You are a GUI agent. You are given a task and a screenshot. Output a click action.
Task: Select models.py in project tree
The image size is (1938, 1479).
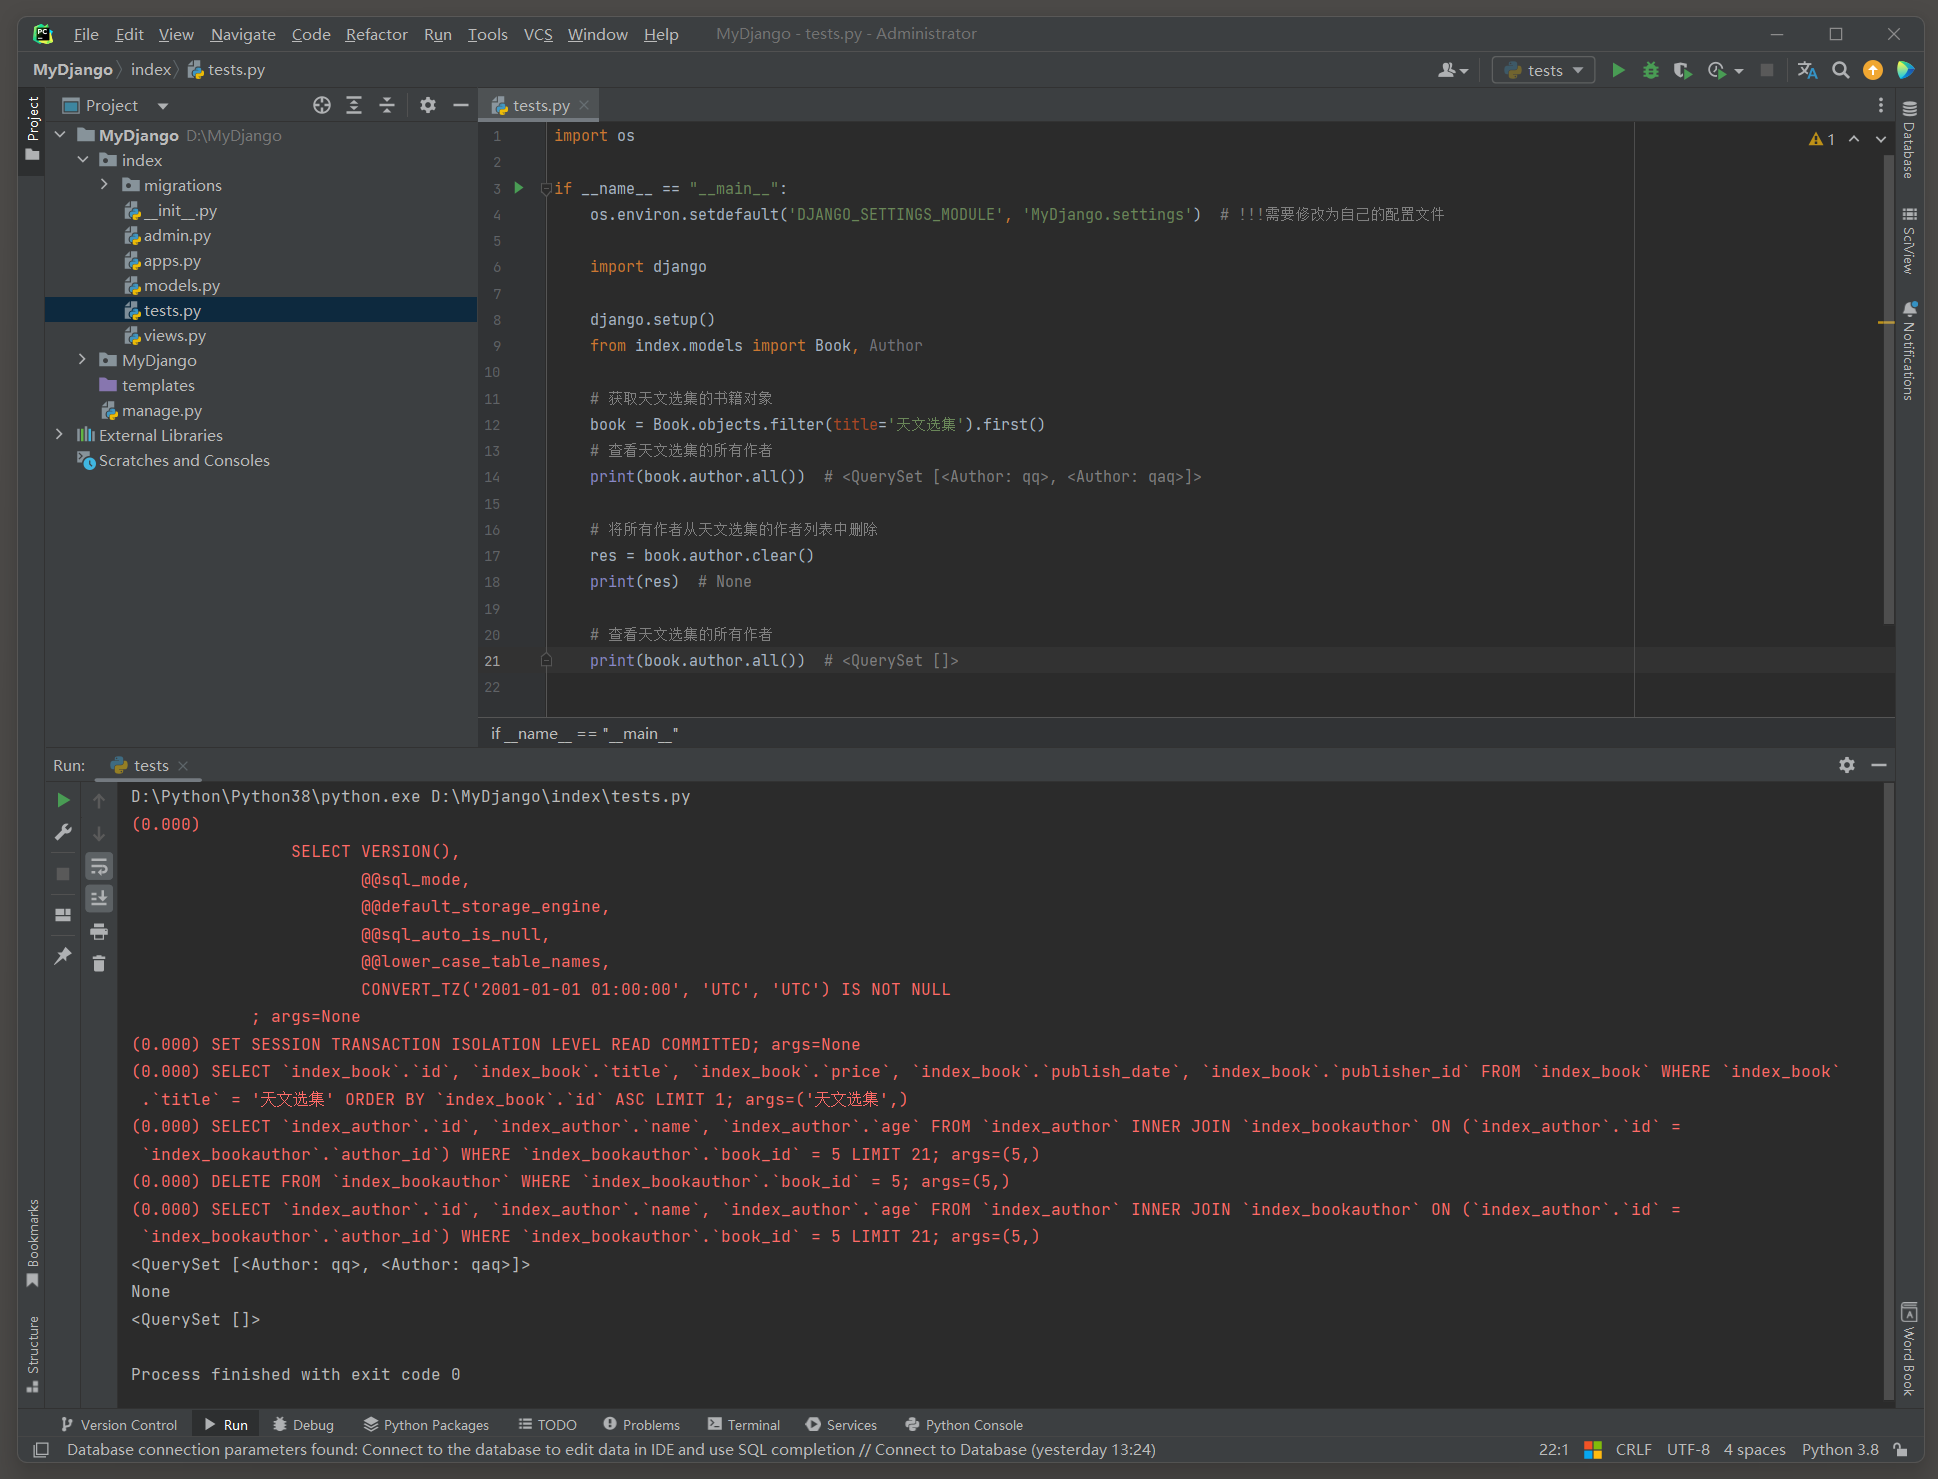tap(181, 285)
